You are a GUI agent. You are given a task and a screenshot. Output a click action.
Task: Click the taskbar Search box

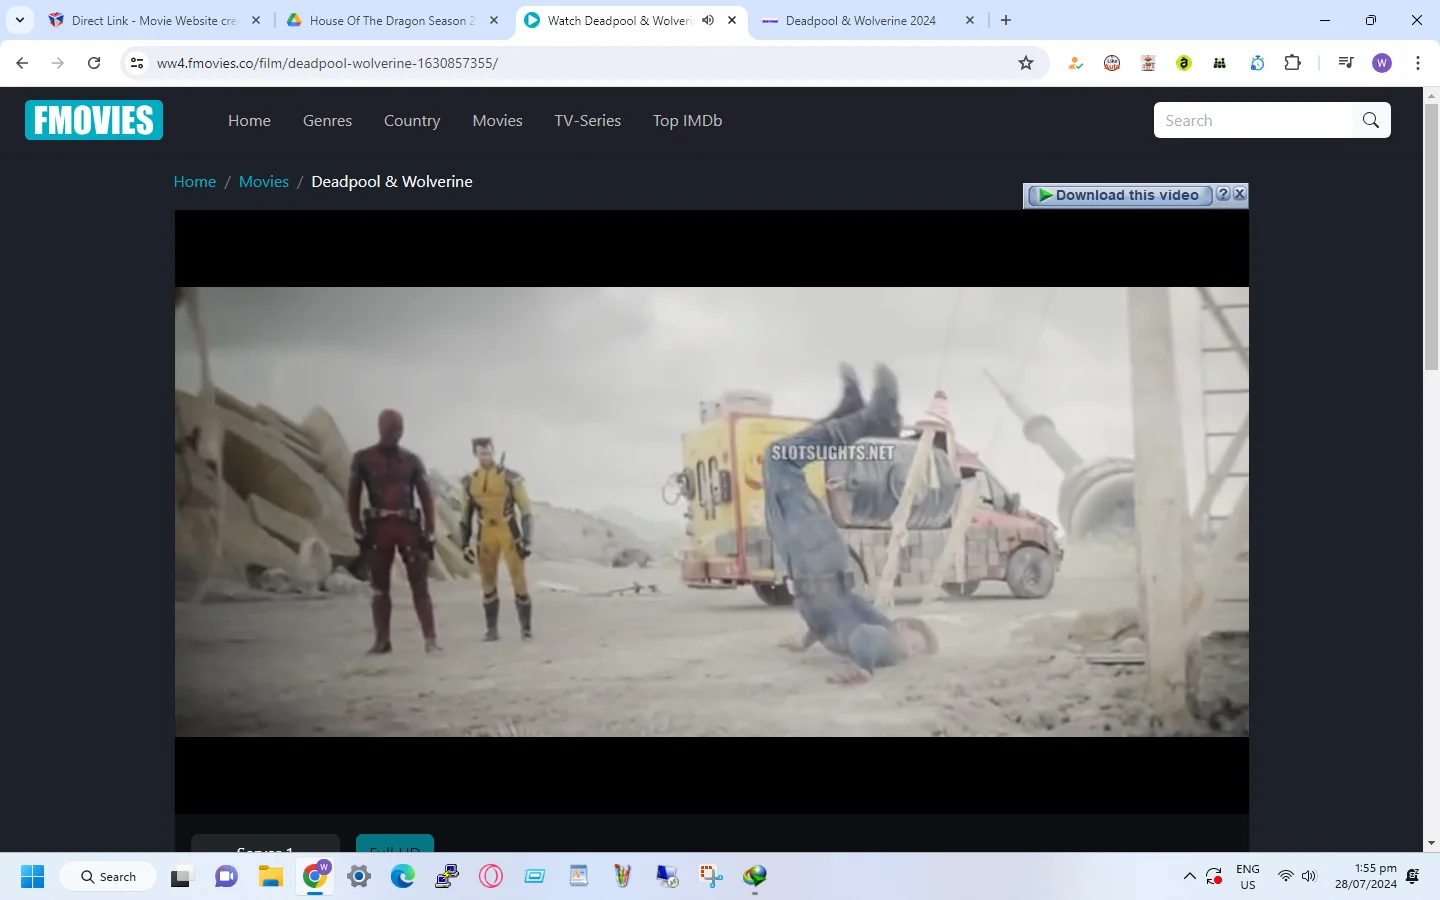coord(108,877)
